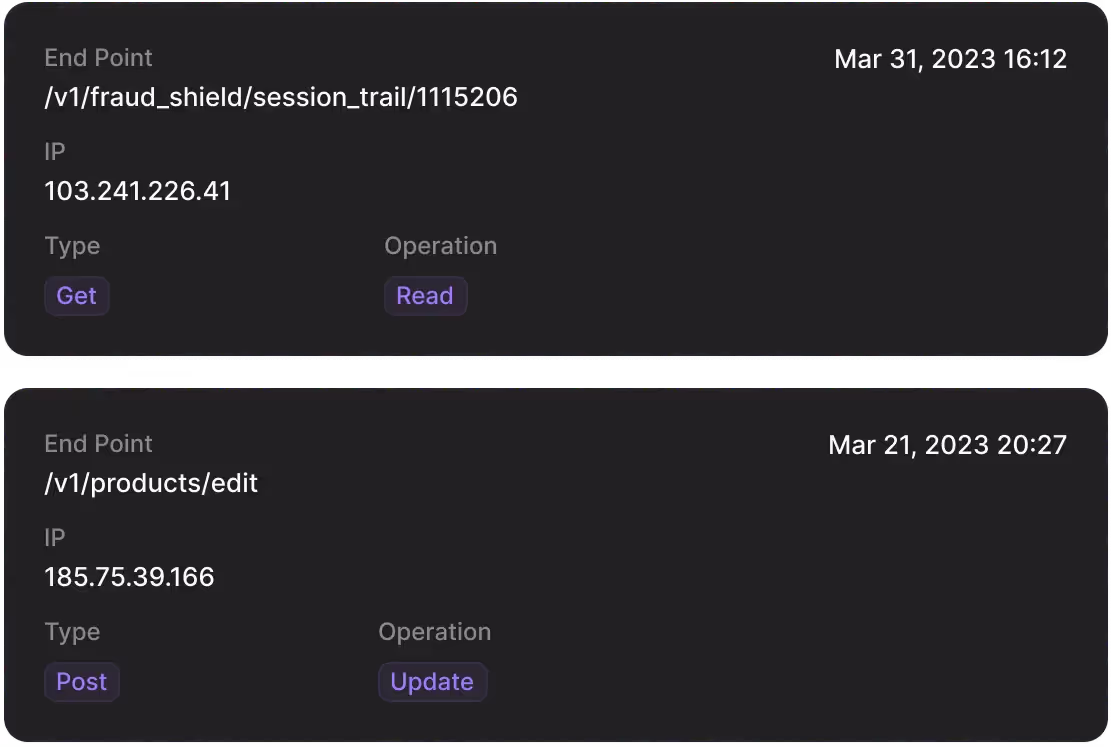Click the Mar 21, 2023 20:27 timestamp

click(x=947, y=445)
